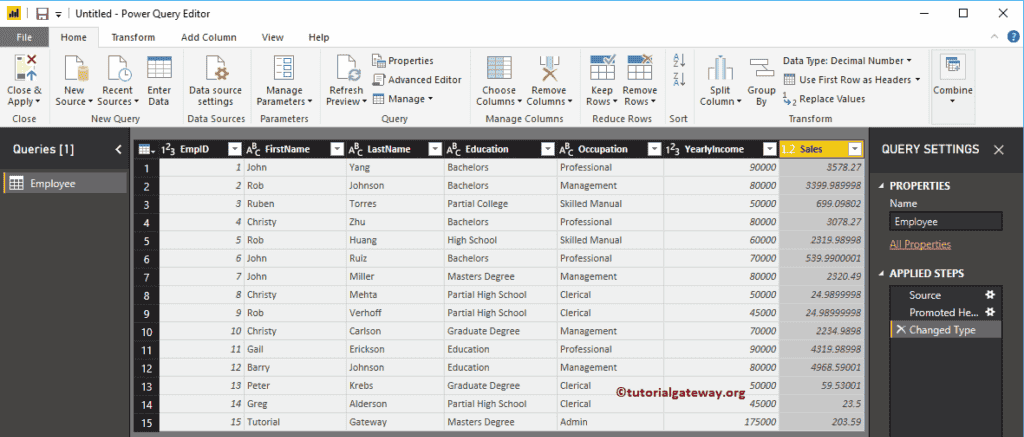
Task: Select the Home tab
Action: [x=74, y=37]
